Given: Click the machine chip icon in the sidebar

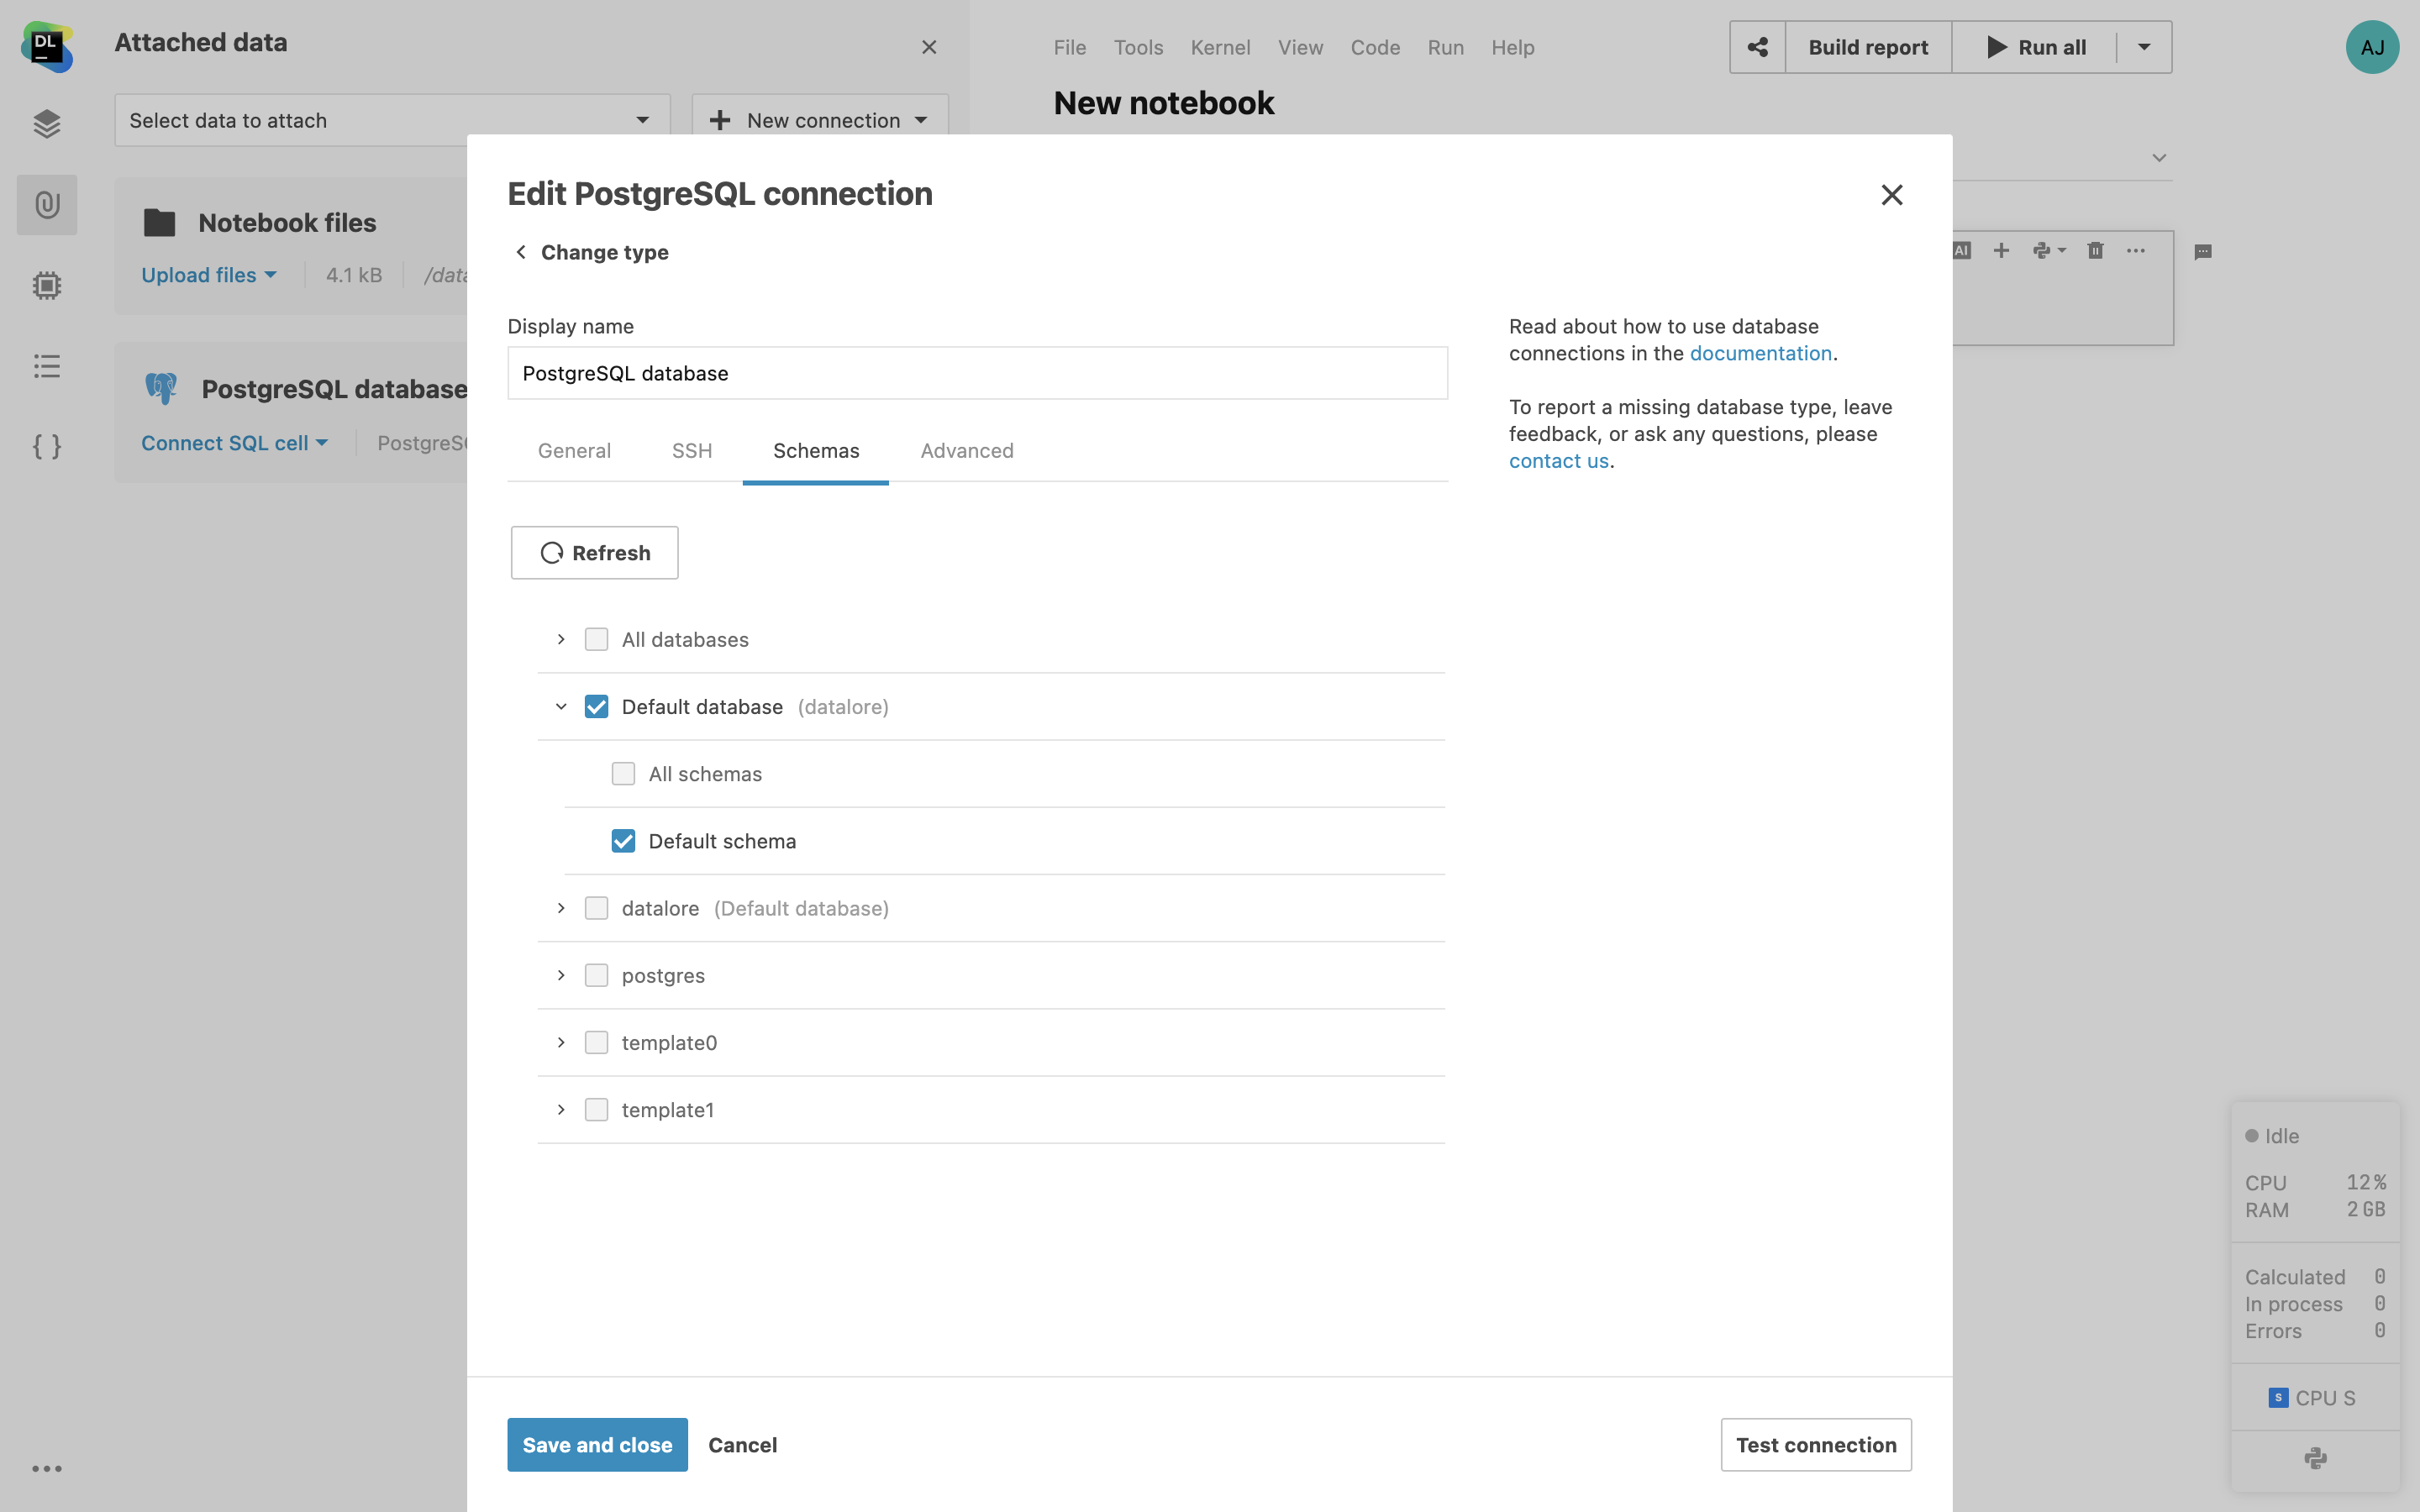Looking at the screenshot, I should [x=47, y=286].
